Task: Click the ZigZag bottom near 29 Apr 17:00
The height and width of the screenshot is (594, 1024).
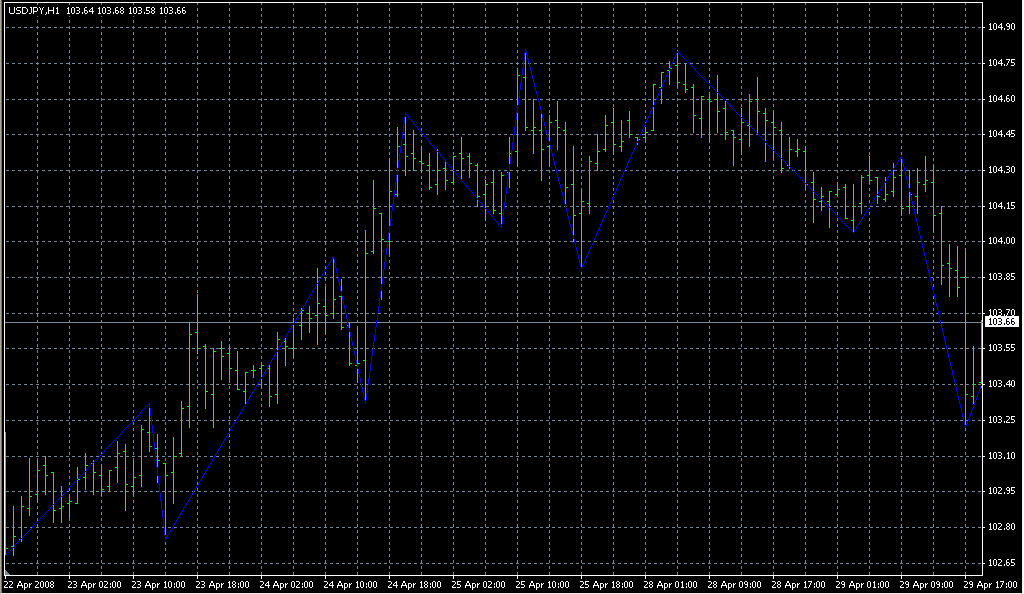Action: [x=966, y=427]
